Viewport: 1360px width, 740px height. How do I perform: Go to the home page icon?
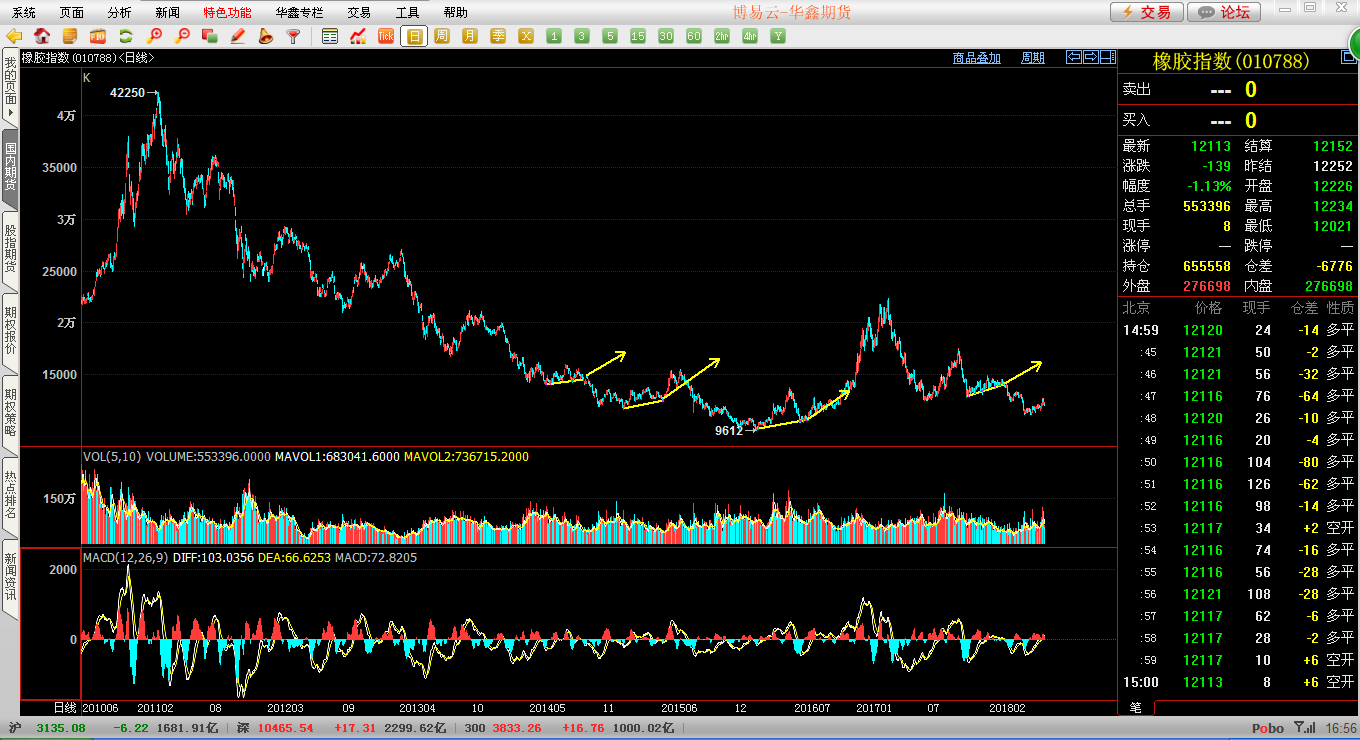coord(42,36)
